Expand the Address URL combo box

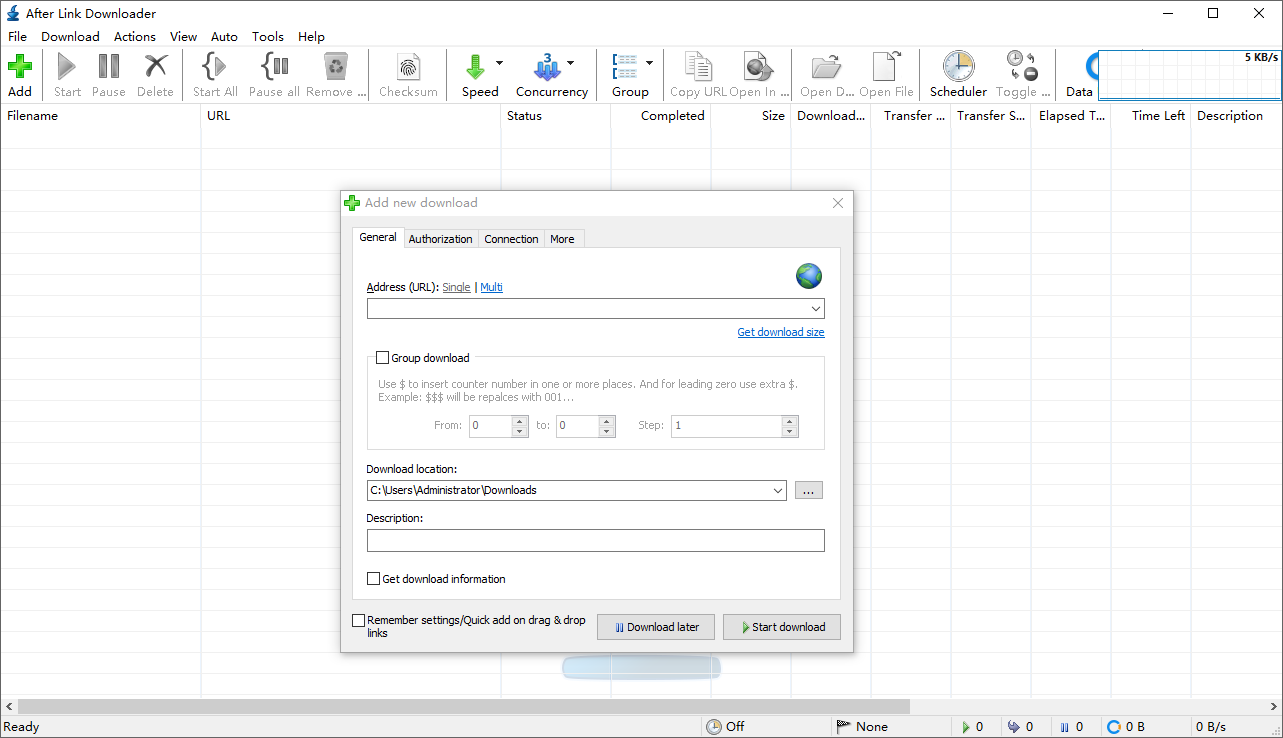(816, 309)
